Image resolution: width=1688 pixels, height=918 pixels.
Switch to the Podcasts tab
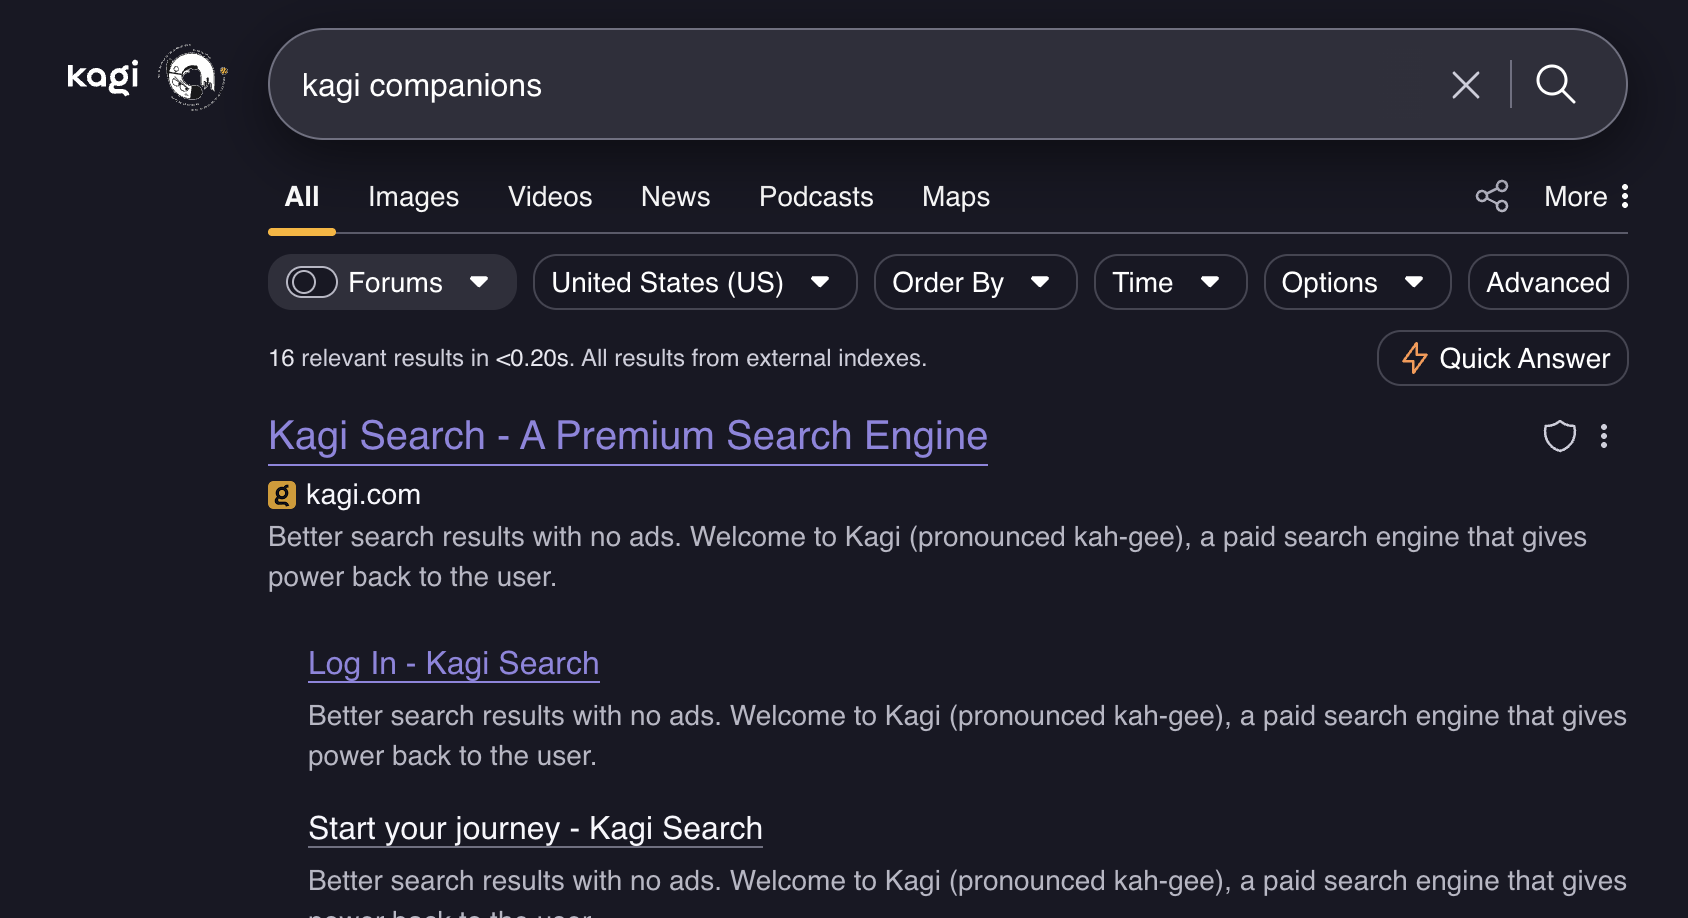tap(815, 197)
